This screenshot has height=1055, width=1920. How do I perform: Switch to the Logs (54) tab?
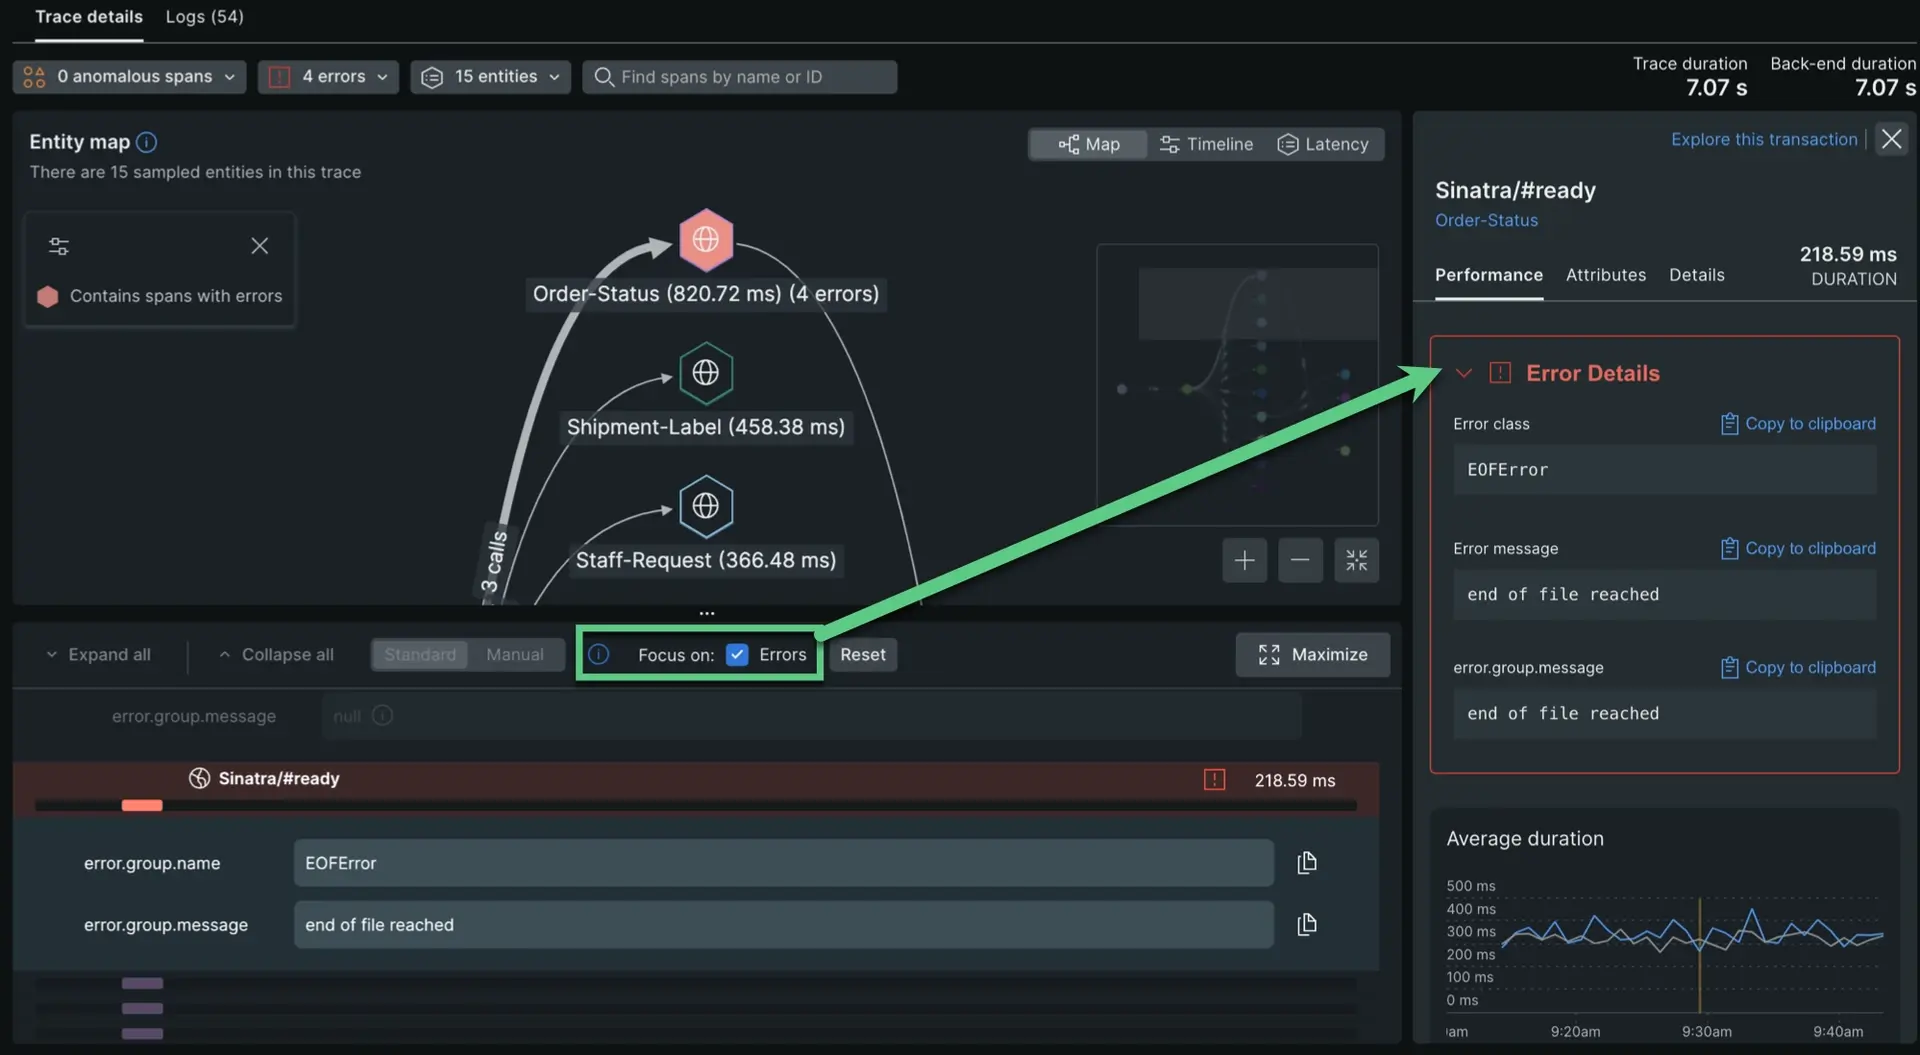pyautogui.click(x=204, y=17)
